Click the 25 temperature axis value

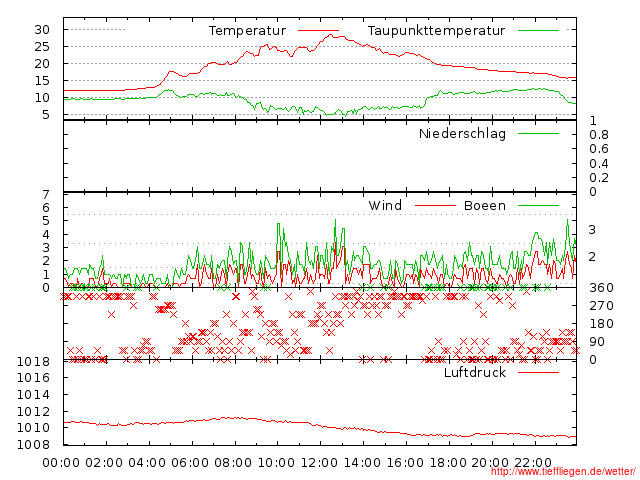point(42,47)
